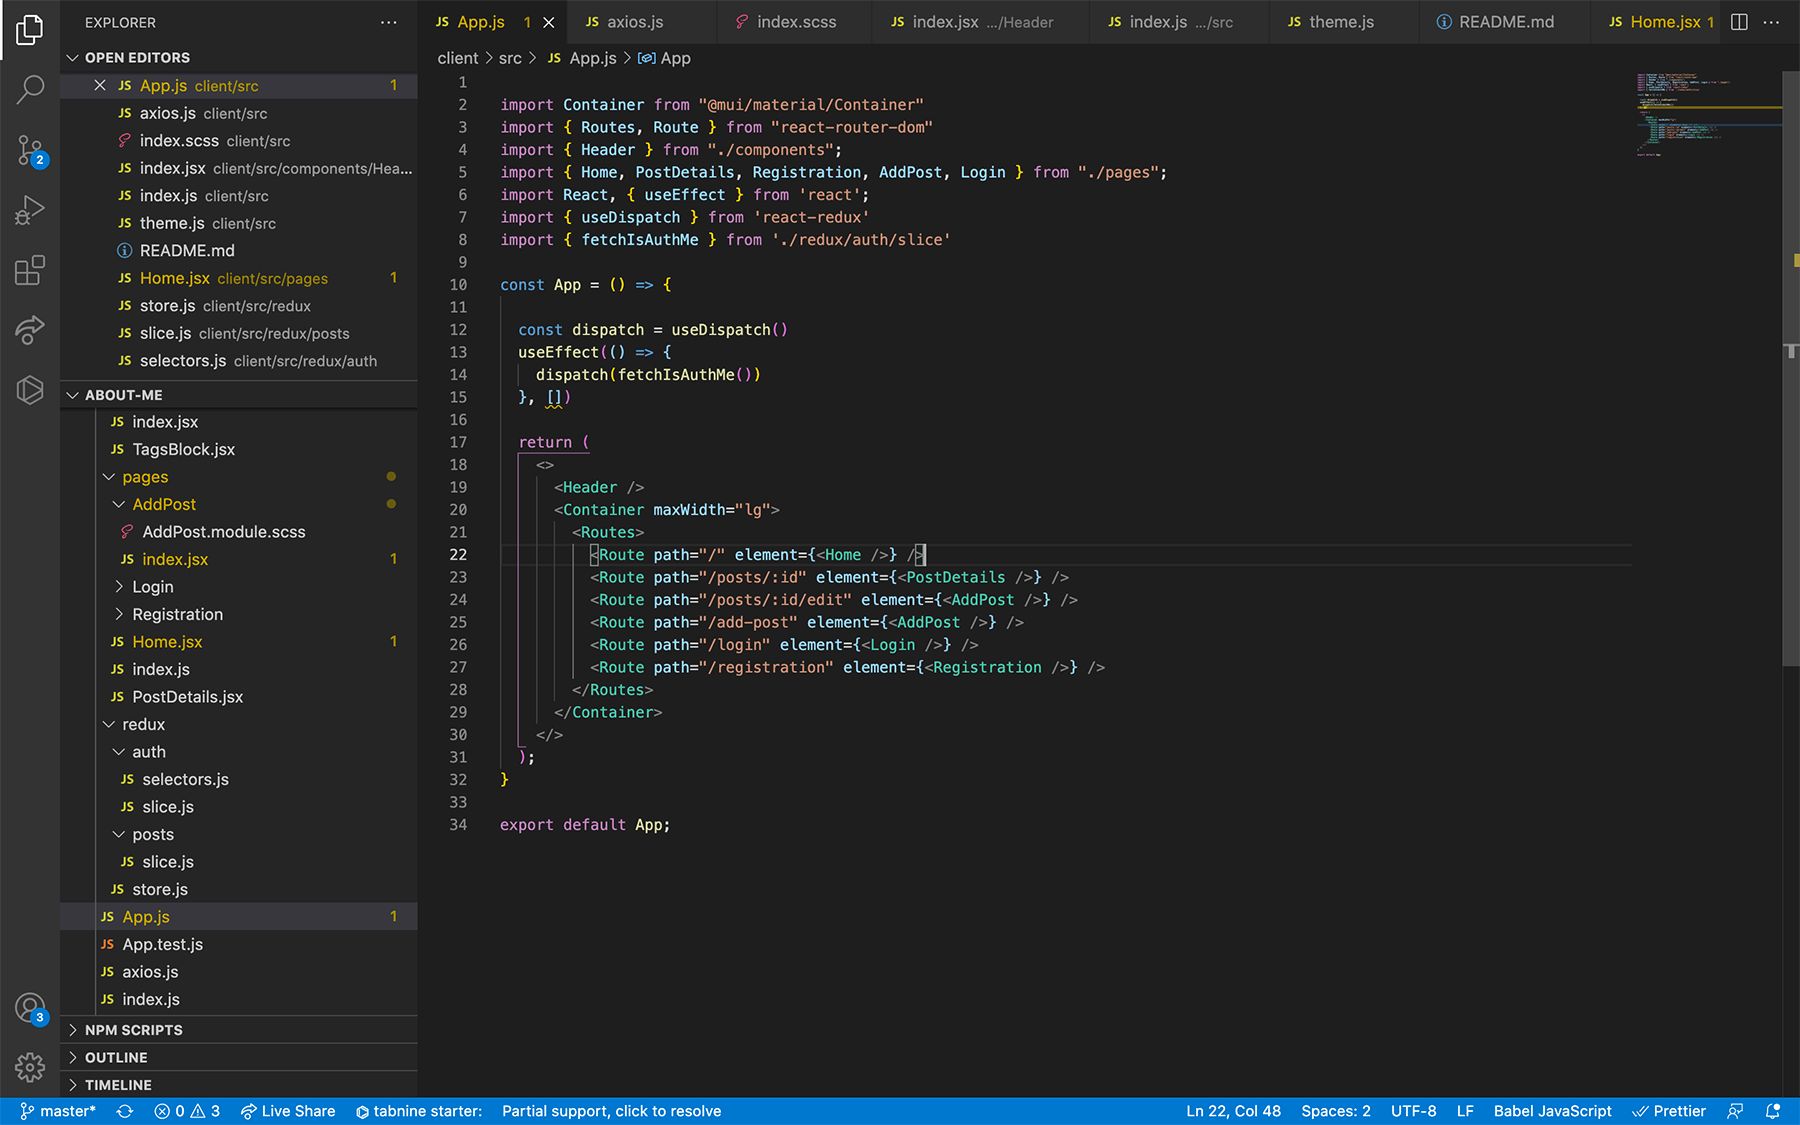
Task: Click client in breadcrumb path
Action: 458,58
